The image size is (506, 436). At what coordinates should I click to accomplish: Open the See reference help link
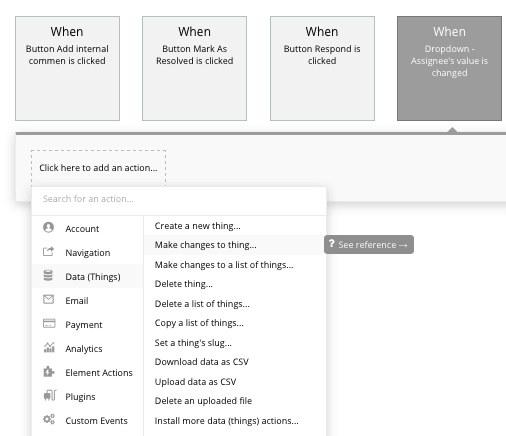pyautogui.click(x=369, y=245)
